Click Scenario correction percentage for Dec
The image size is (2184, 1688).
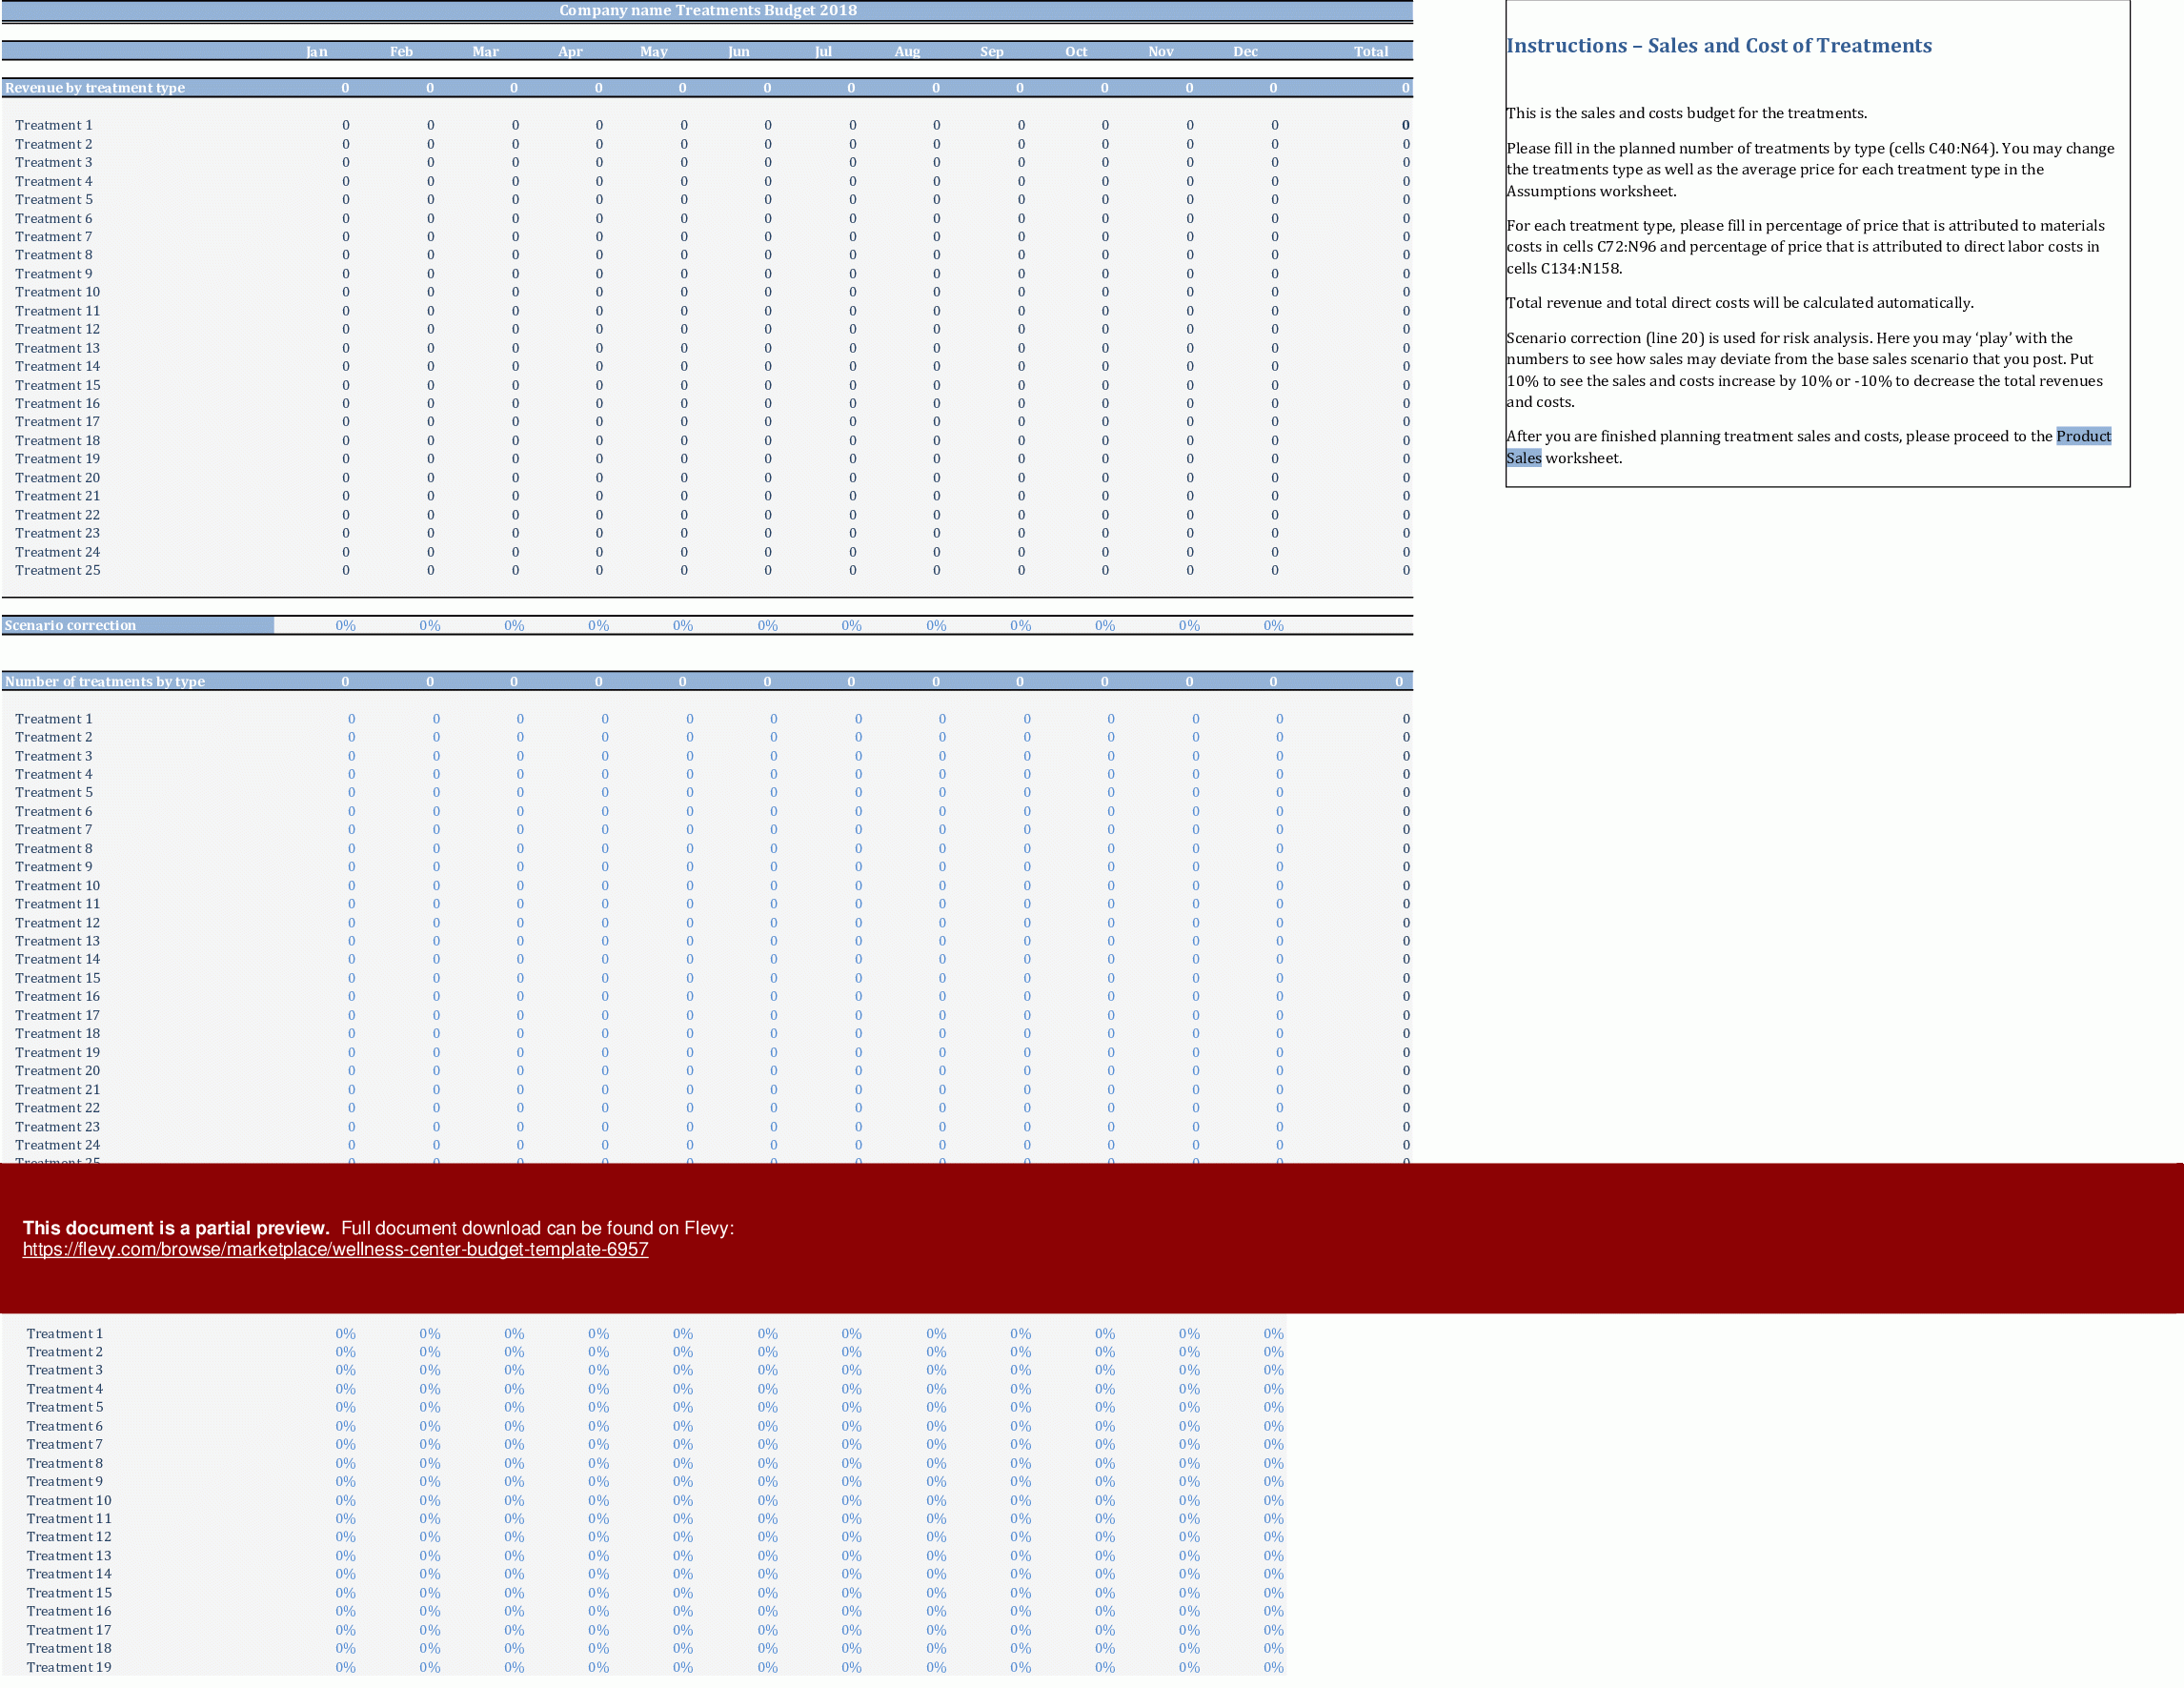tap(1272, 625)
